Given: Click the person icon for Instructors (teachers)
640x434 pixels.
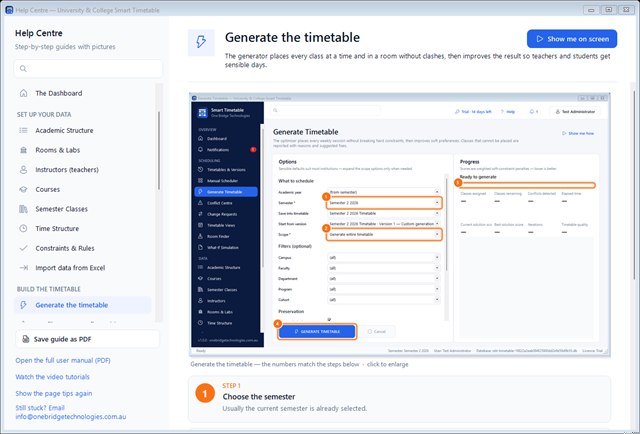Looking at the screenshot, I should [23, 169].
